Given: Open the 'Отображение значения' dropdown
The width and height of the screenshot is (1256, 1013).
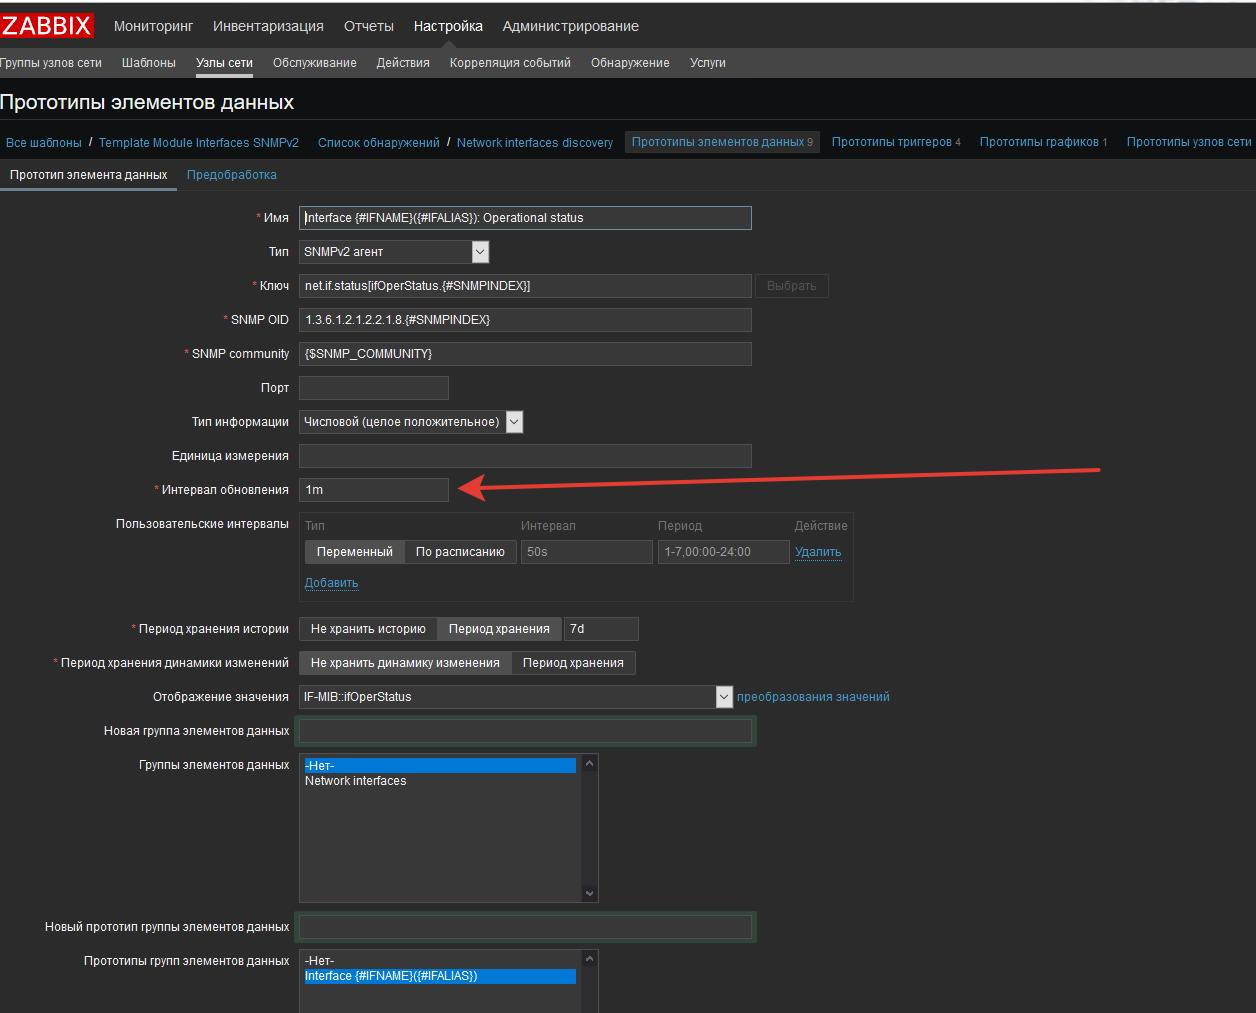Looking at the screenshot, I should coord(516,697).
